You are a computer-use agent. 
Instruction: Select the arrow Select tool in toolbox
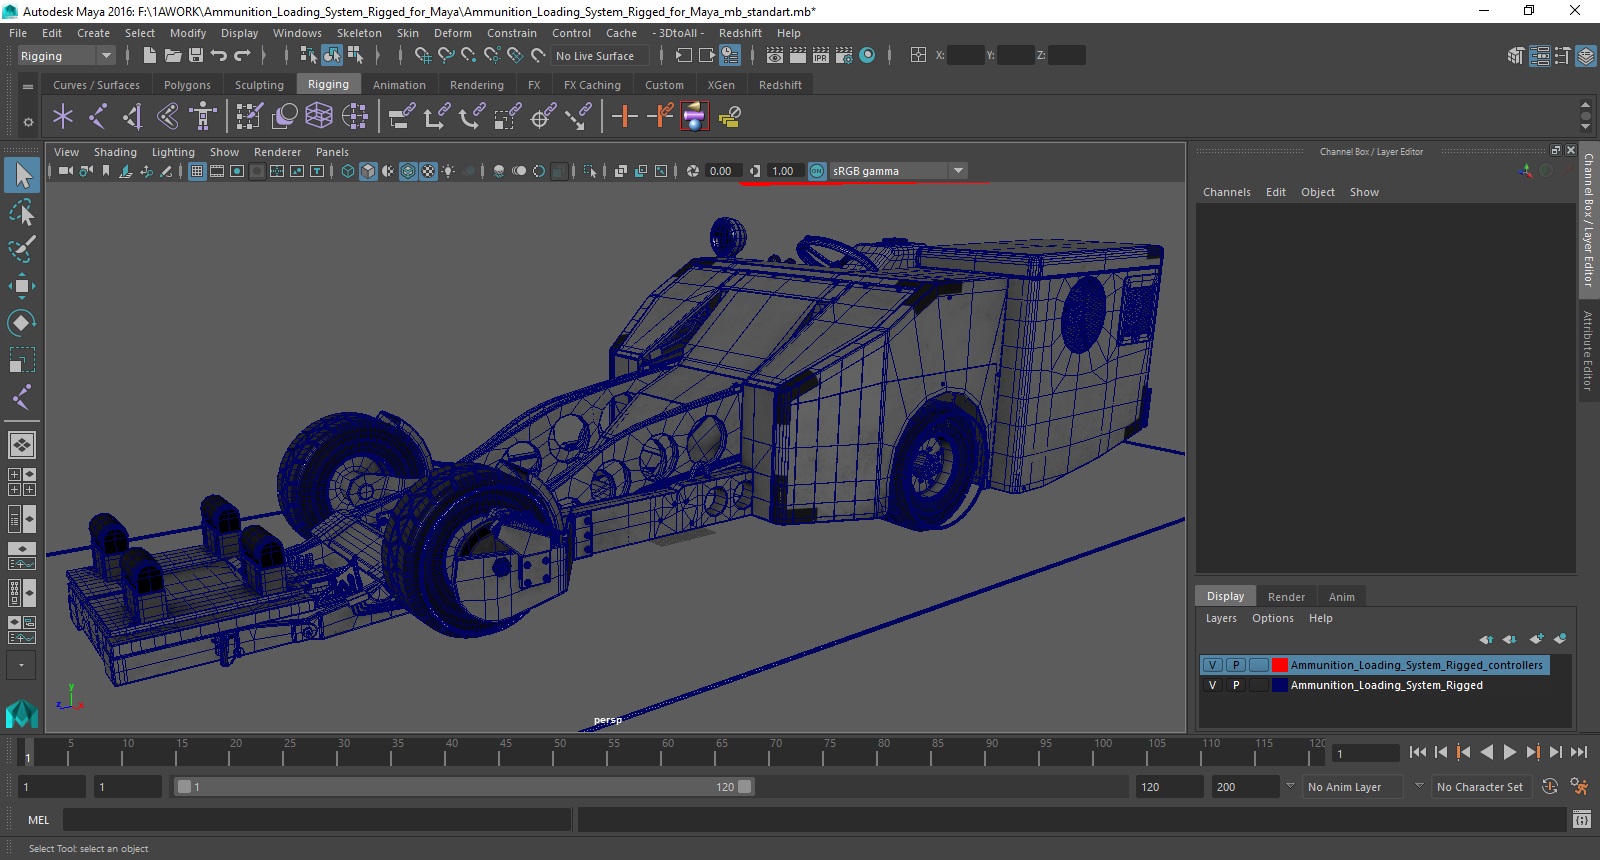22,176
